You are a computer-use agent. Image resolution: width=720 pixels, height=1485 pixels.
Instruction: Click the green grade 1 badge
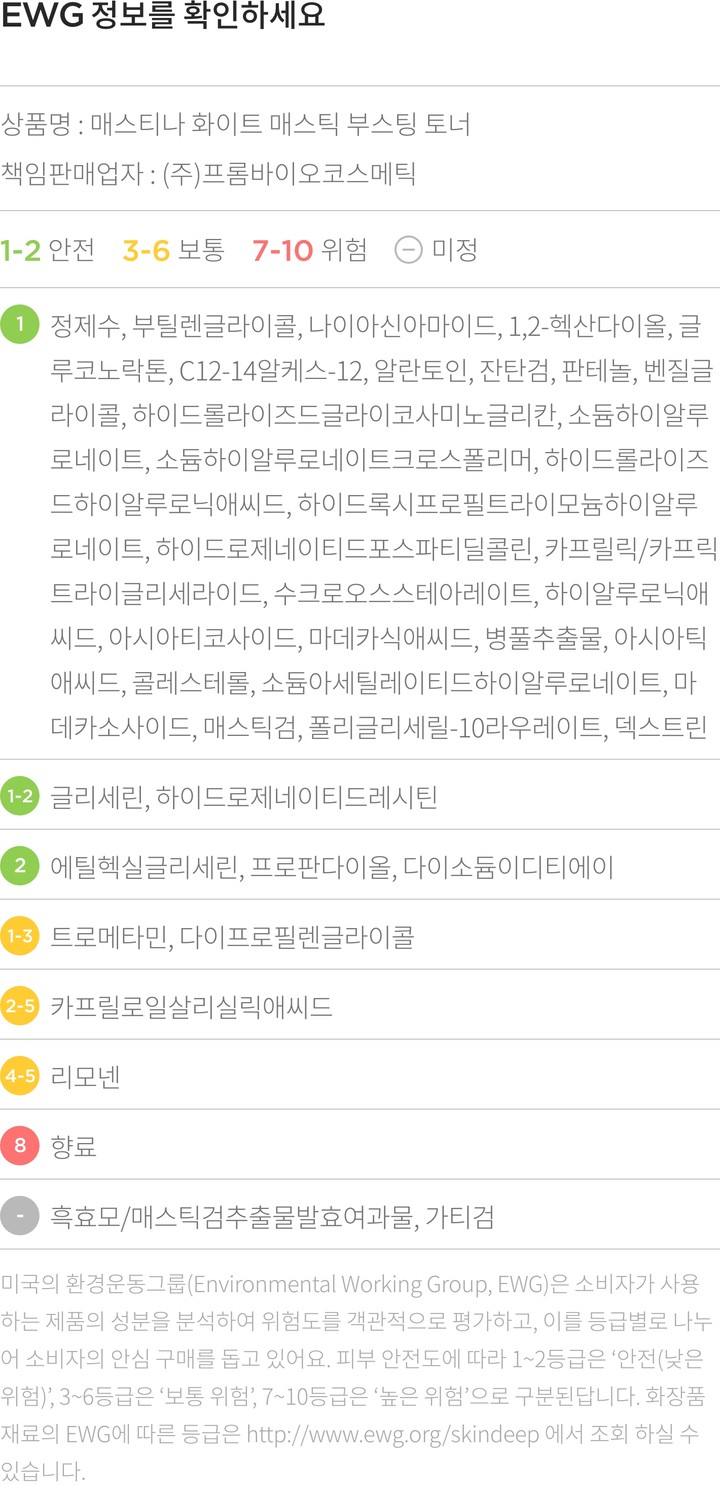coord(20,325)
